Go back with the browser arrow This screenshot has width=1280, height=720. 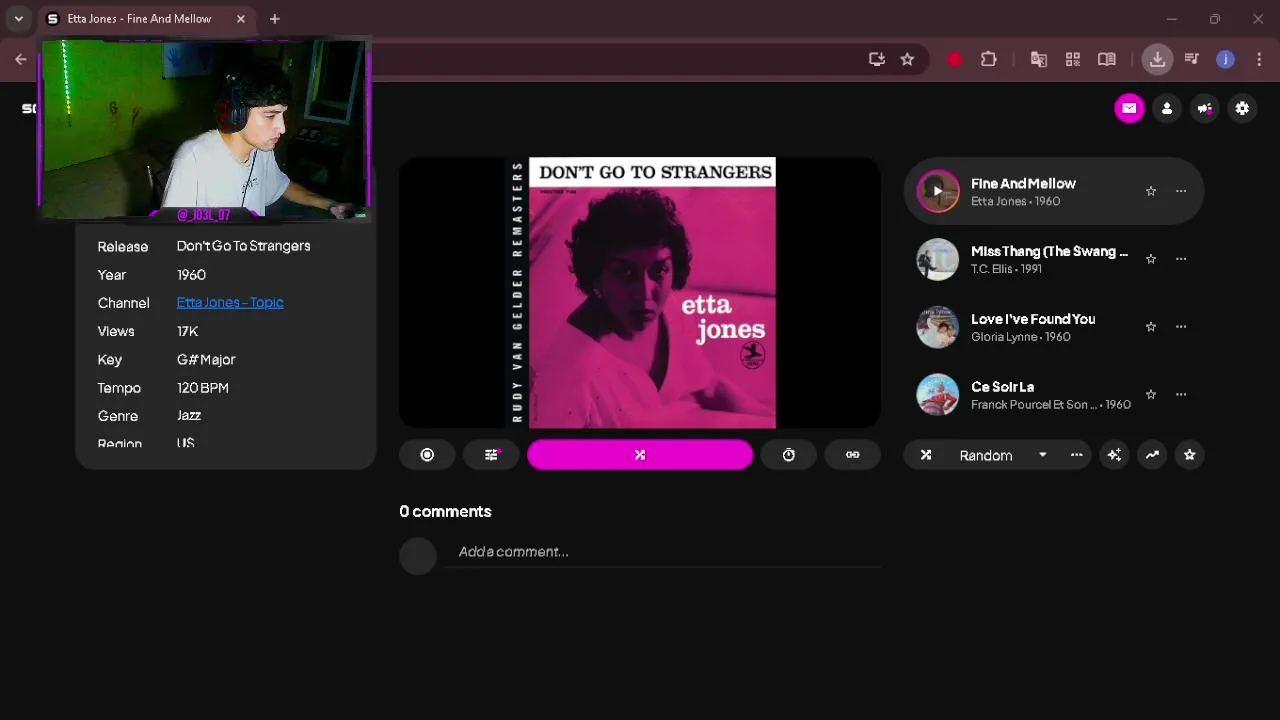pos(21,60)
